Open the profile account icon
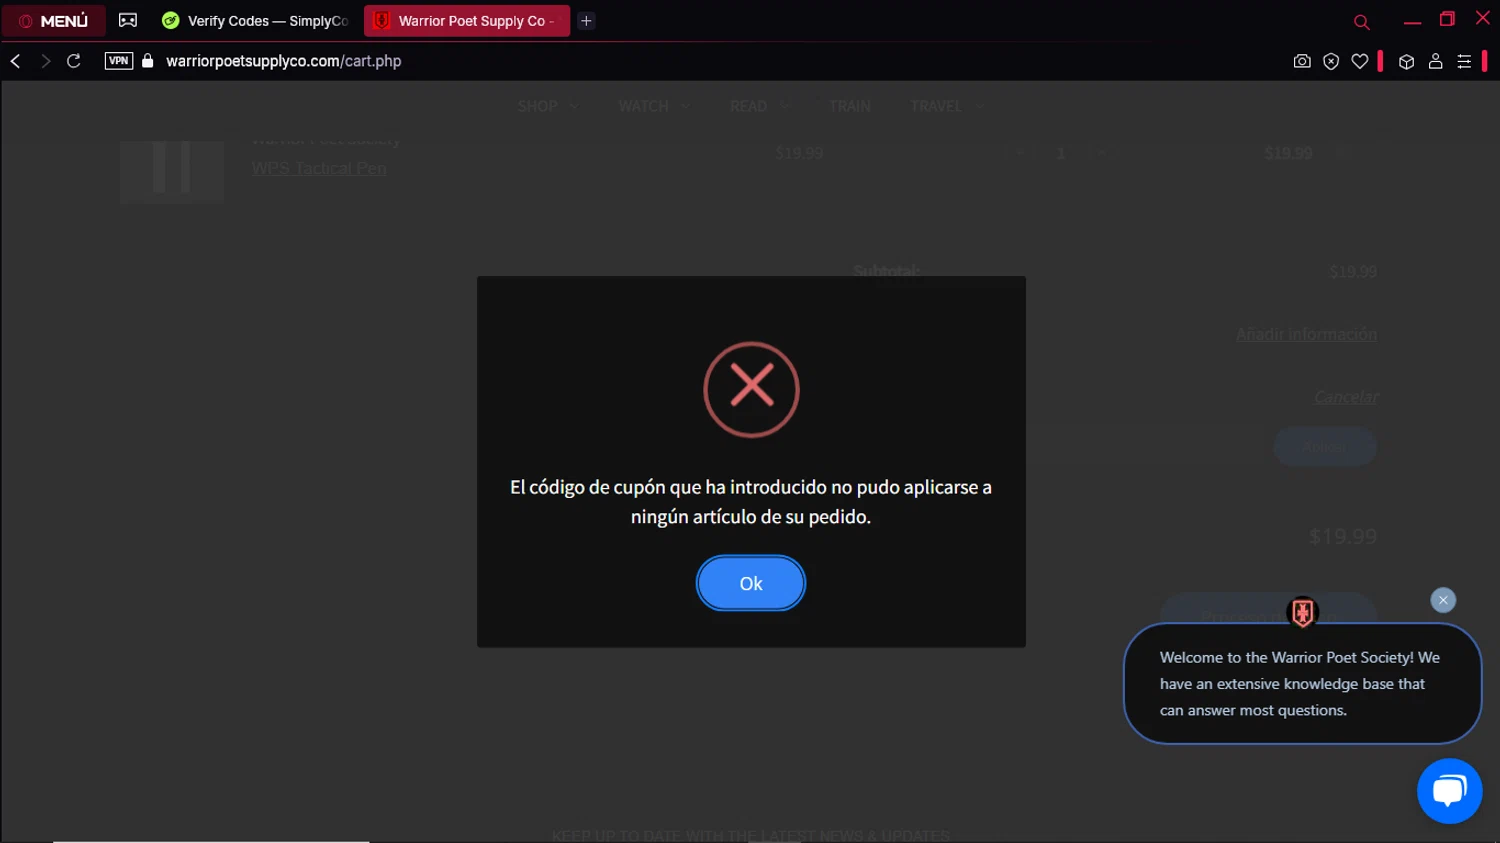The image size is (1500, 843). coord(1435,61)
